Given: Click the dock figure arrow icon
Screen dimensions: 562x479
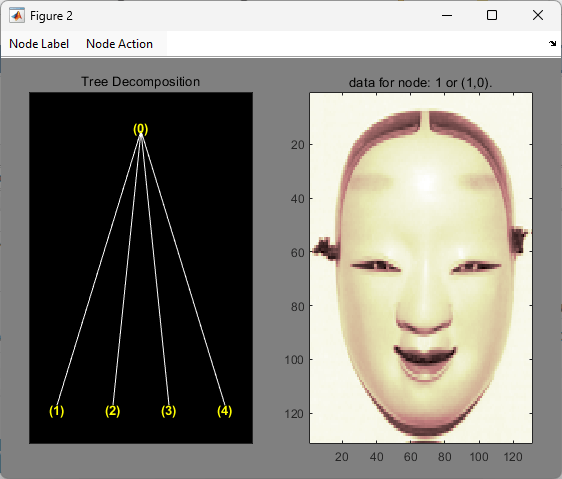Looking at the screenshot, I should click(x=552, y=44).
